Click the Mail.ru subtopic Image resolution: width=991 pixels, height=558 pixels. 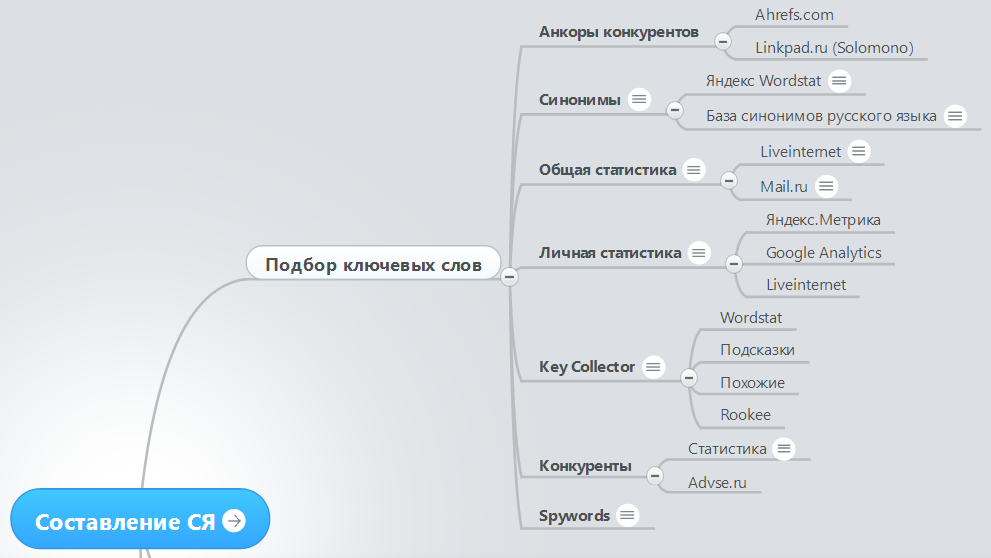tap(784, 187)
